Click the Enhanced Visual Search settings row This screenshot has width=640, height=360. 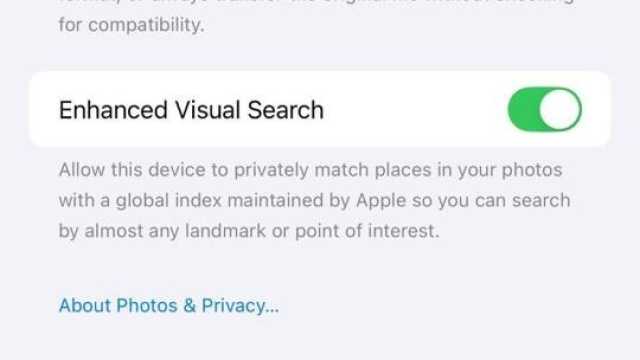coord(320,109)
